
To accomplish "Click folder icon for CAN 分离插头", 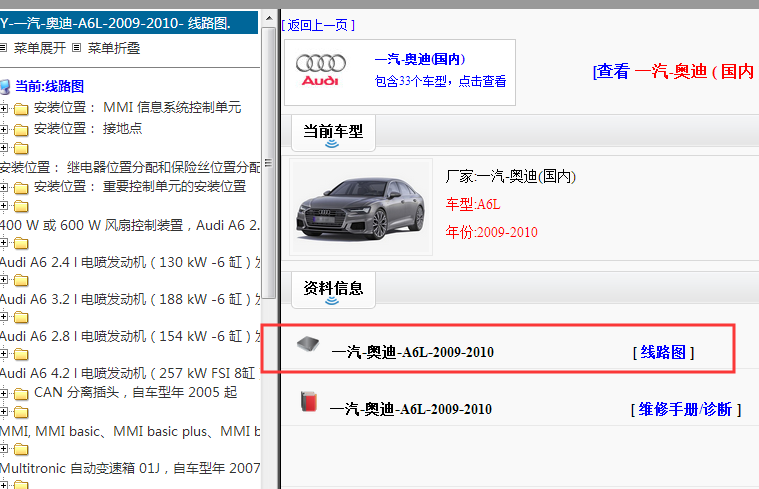I will [x=21, y=394].
